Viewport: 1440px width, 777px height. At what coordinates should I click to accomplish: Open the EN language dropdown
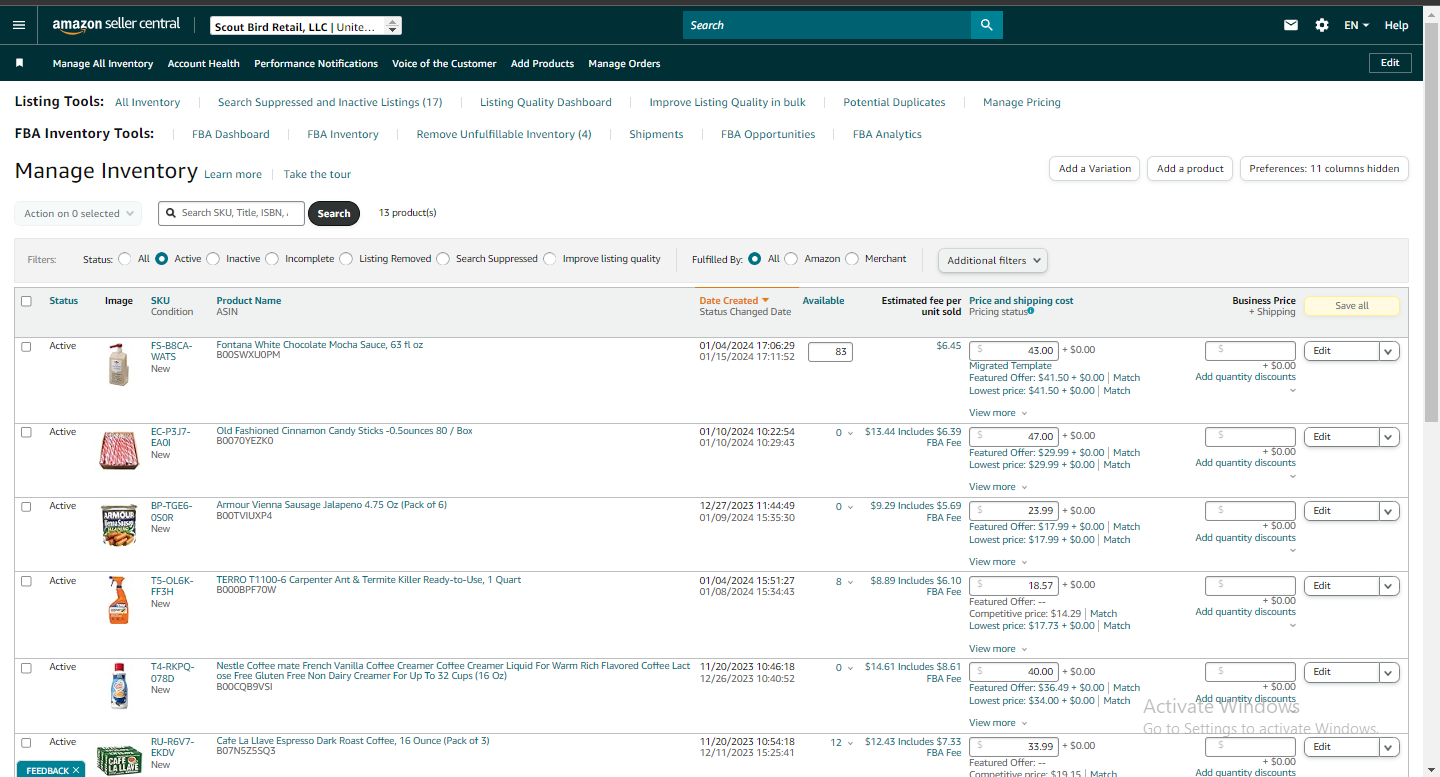(x=1357, y=25)
